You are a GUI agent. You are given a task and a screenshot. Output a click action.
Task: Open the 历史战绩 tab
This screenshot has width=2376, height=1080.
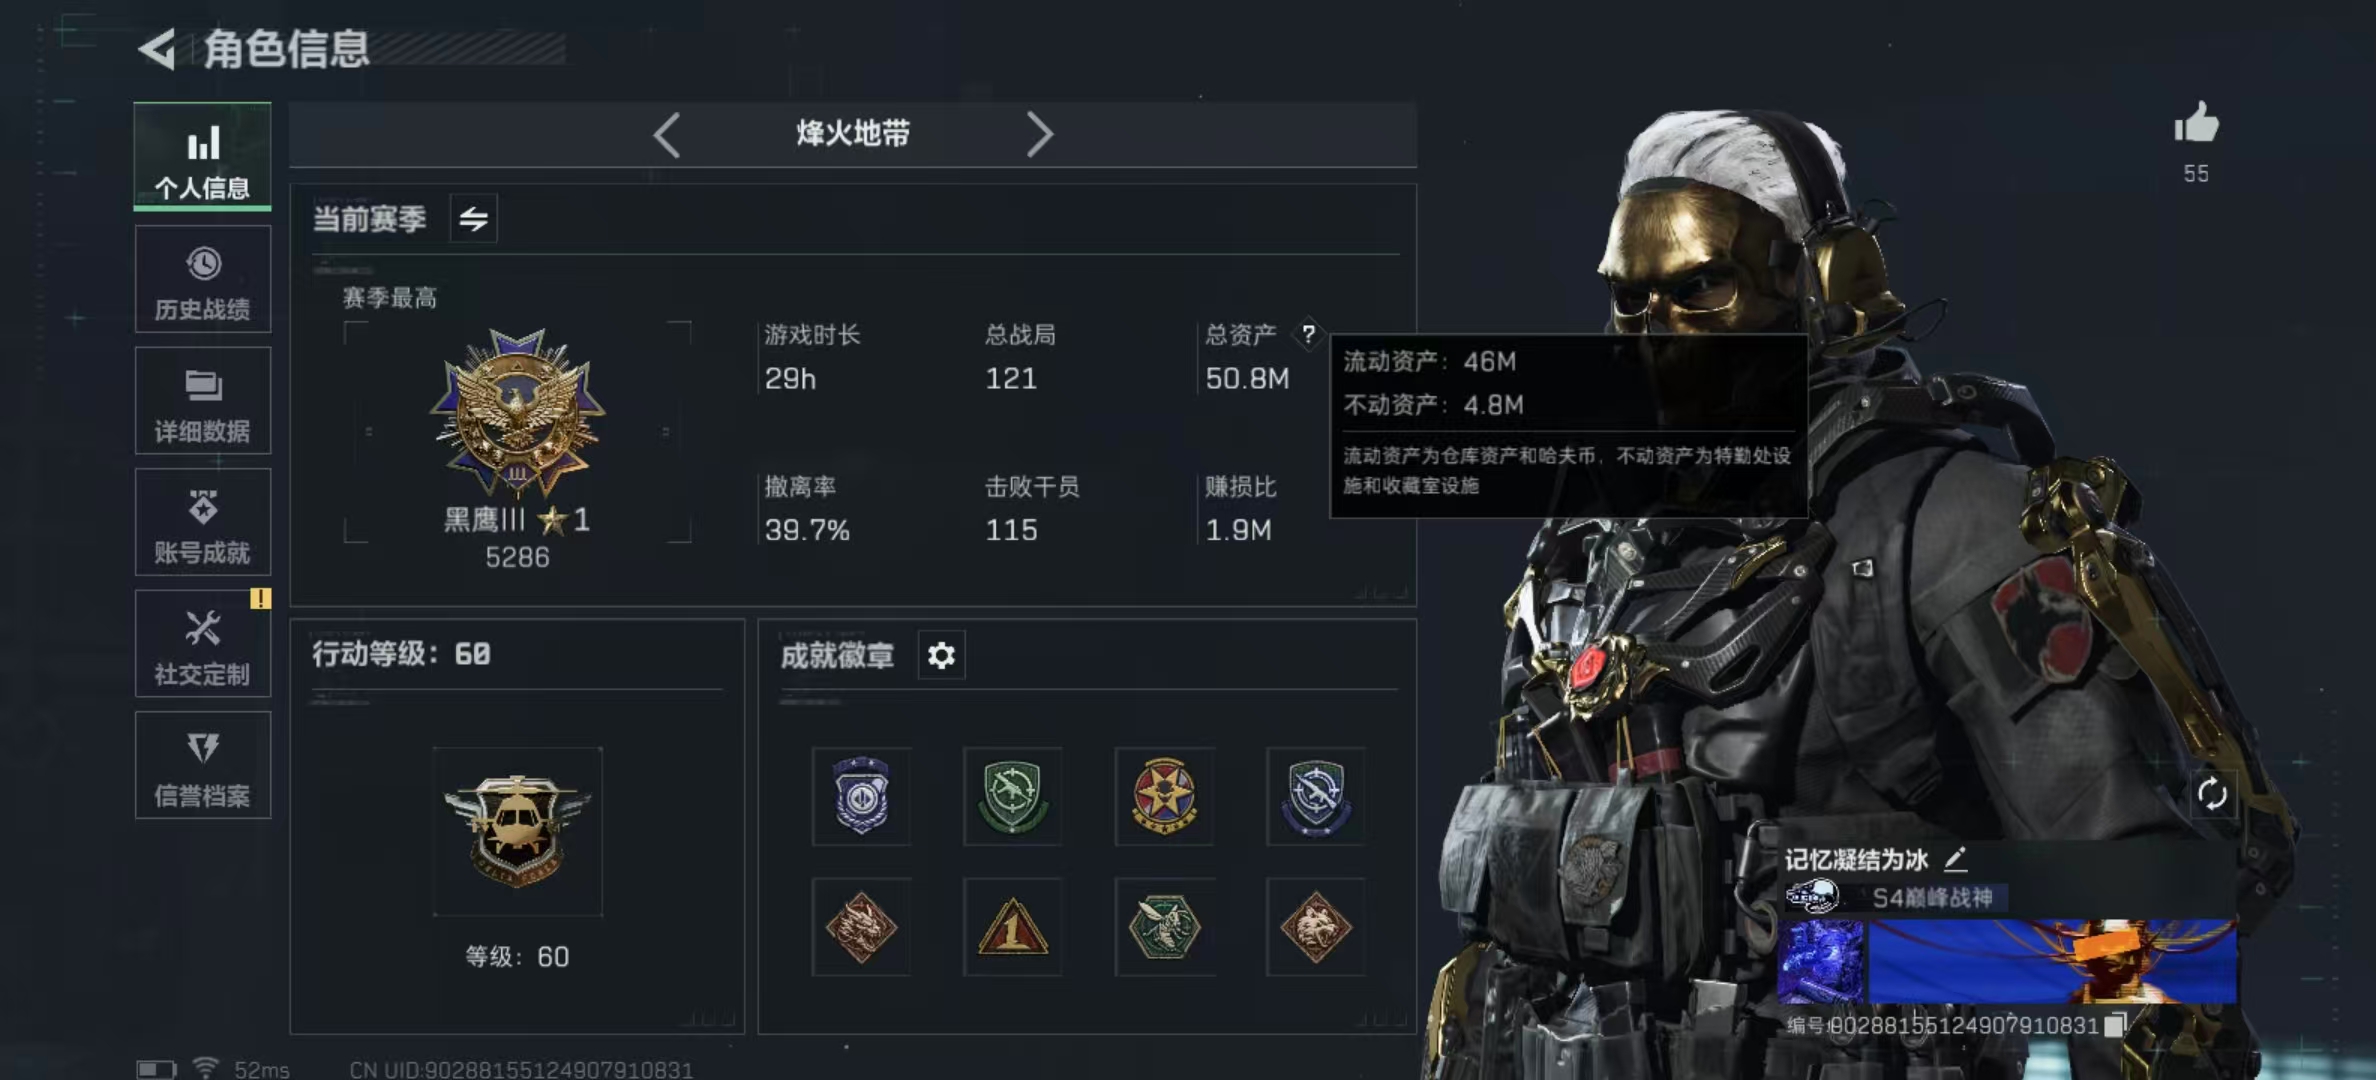203,279
